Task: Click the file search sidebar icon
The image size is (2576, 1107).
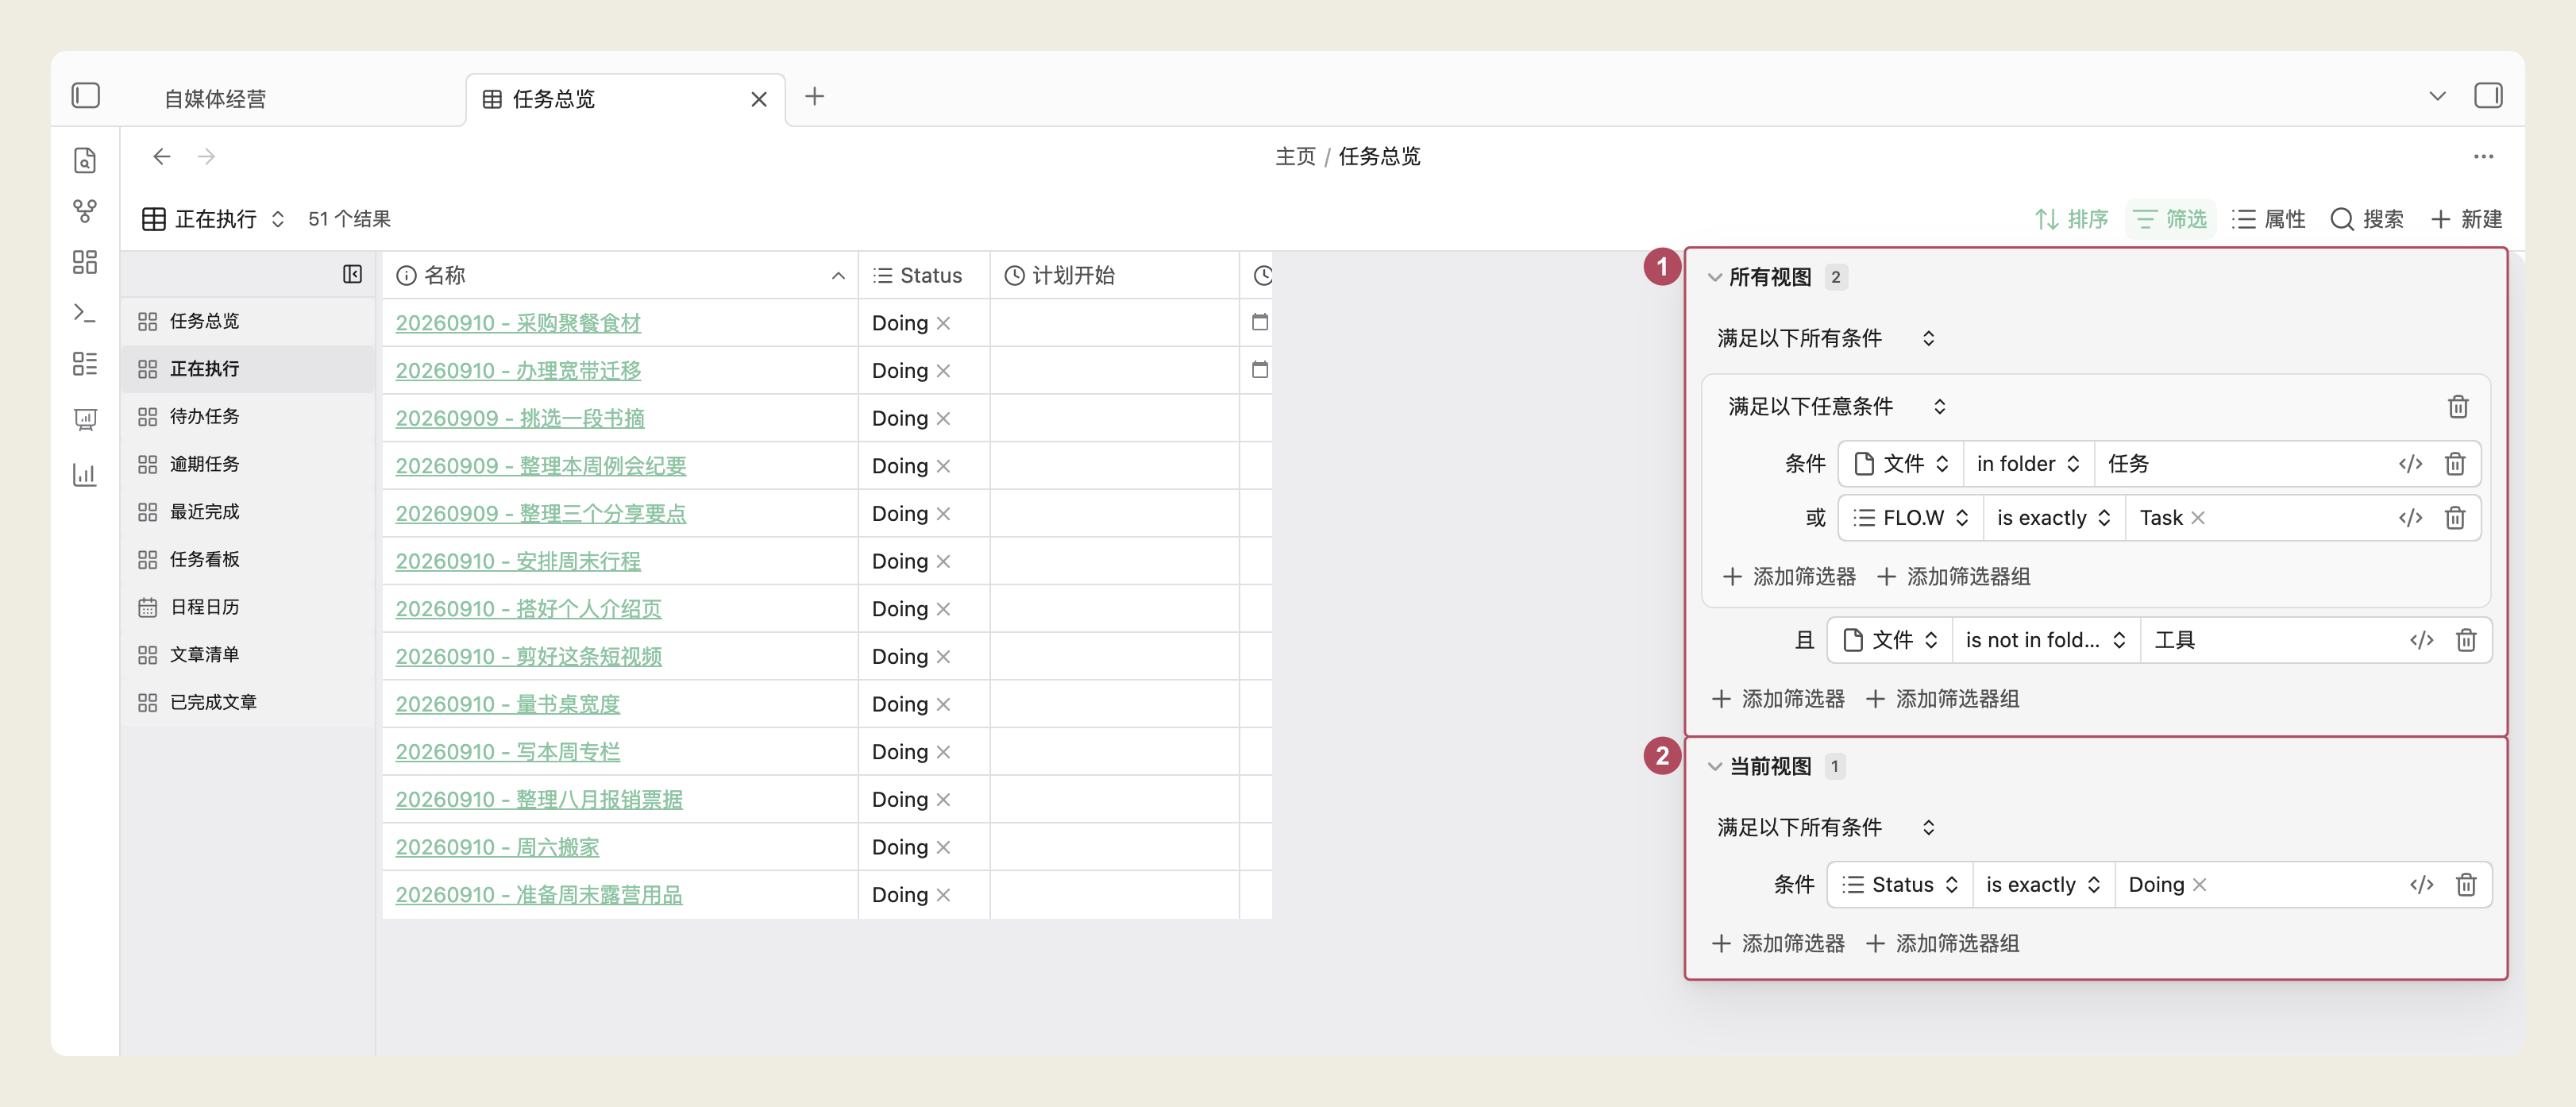Action: click(x=85, y=160)
